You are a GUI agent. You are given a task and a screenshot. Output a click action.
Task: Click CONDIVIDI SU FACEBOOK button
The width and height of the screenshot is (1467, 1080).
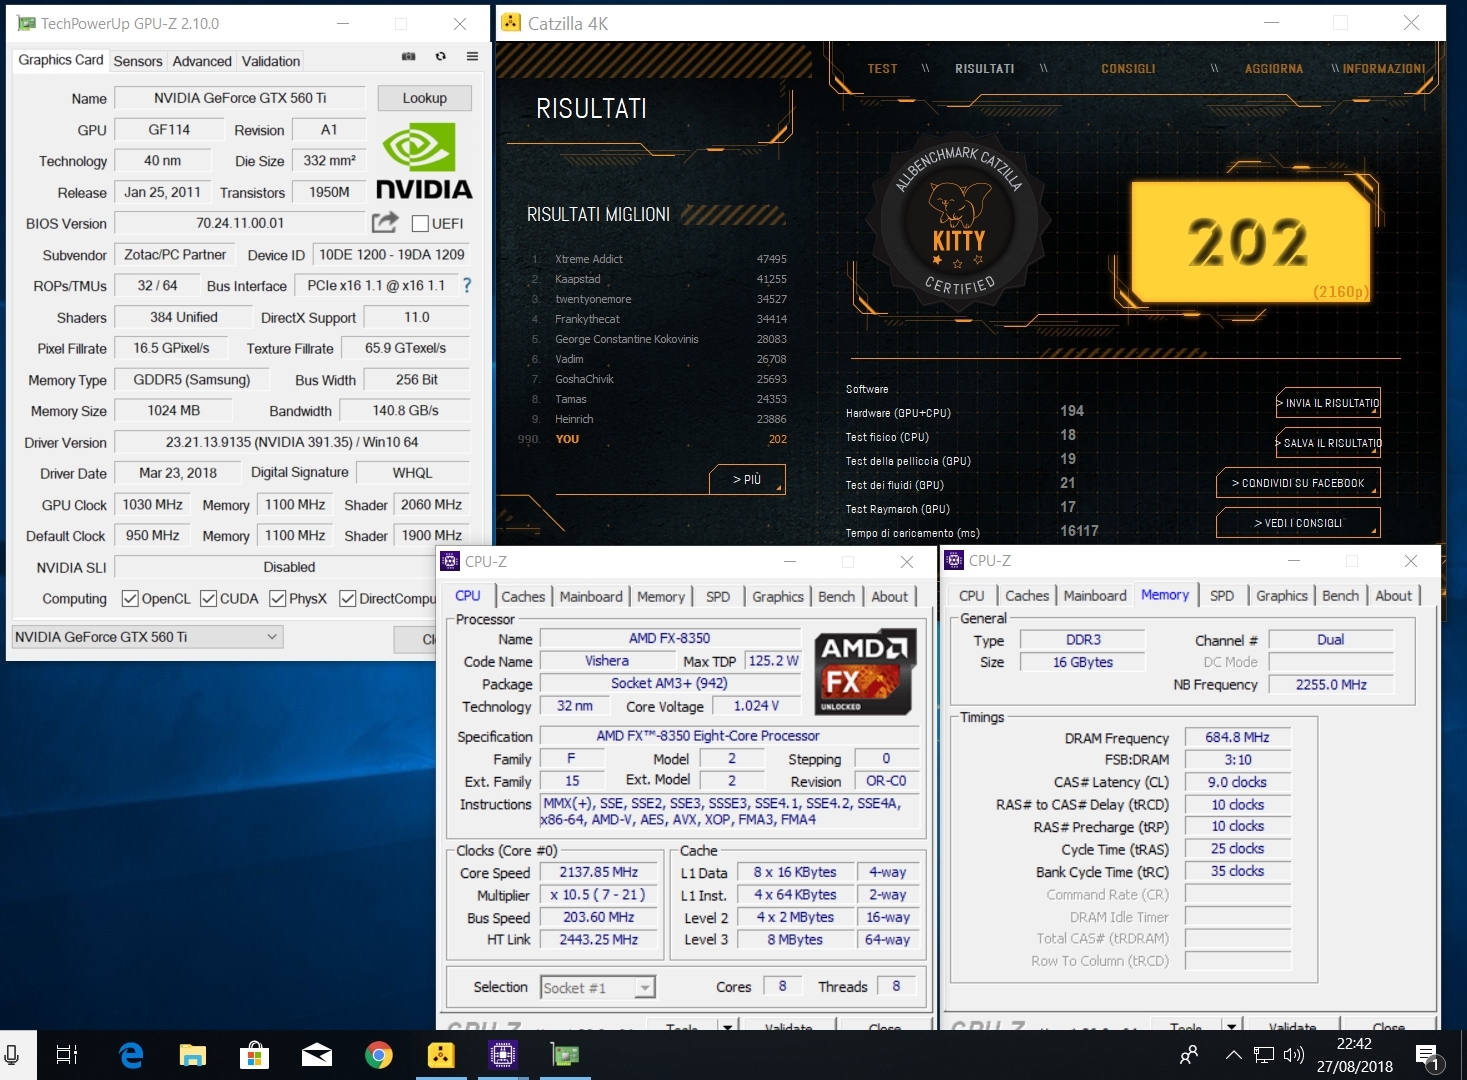[x=1298, y=483]
